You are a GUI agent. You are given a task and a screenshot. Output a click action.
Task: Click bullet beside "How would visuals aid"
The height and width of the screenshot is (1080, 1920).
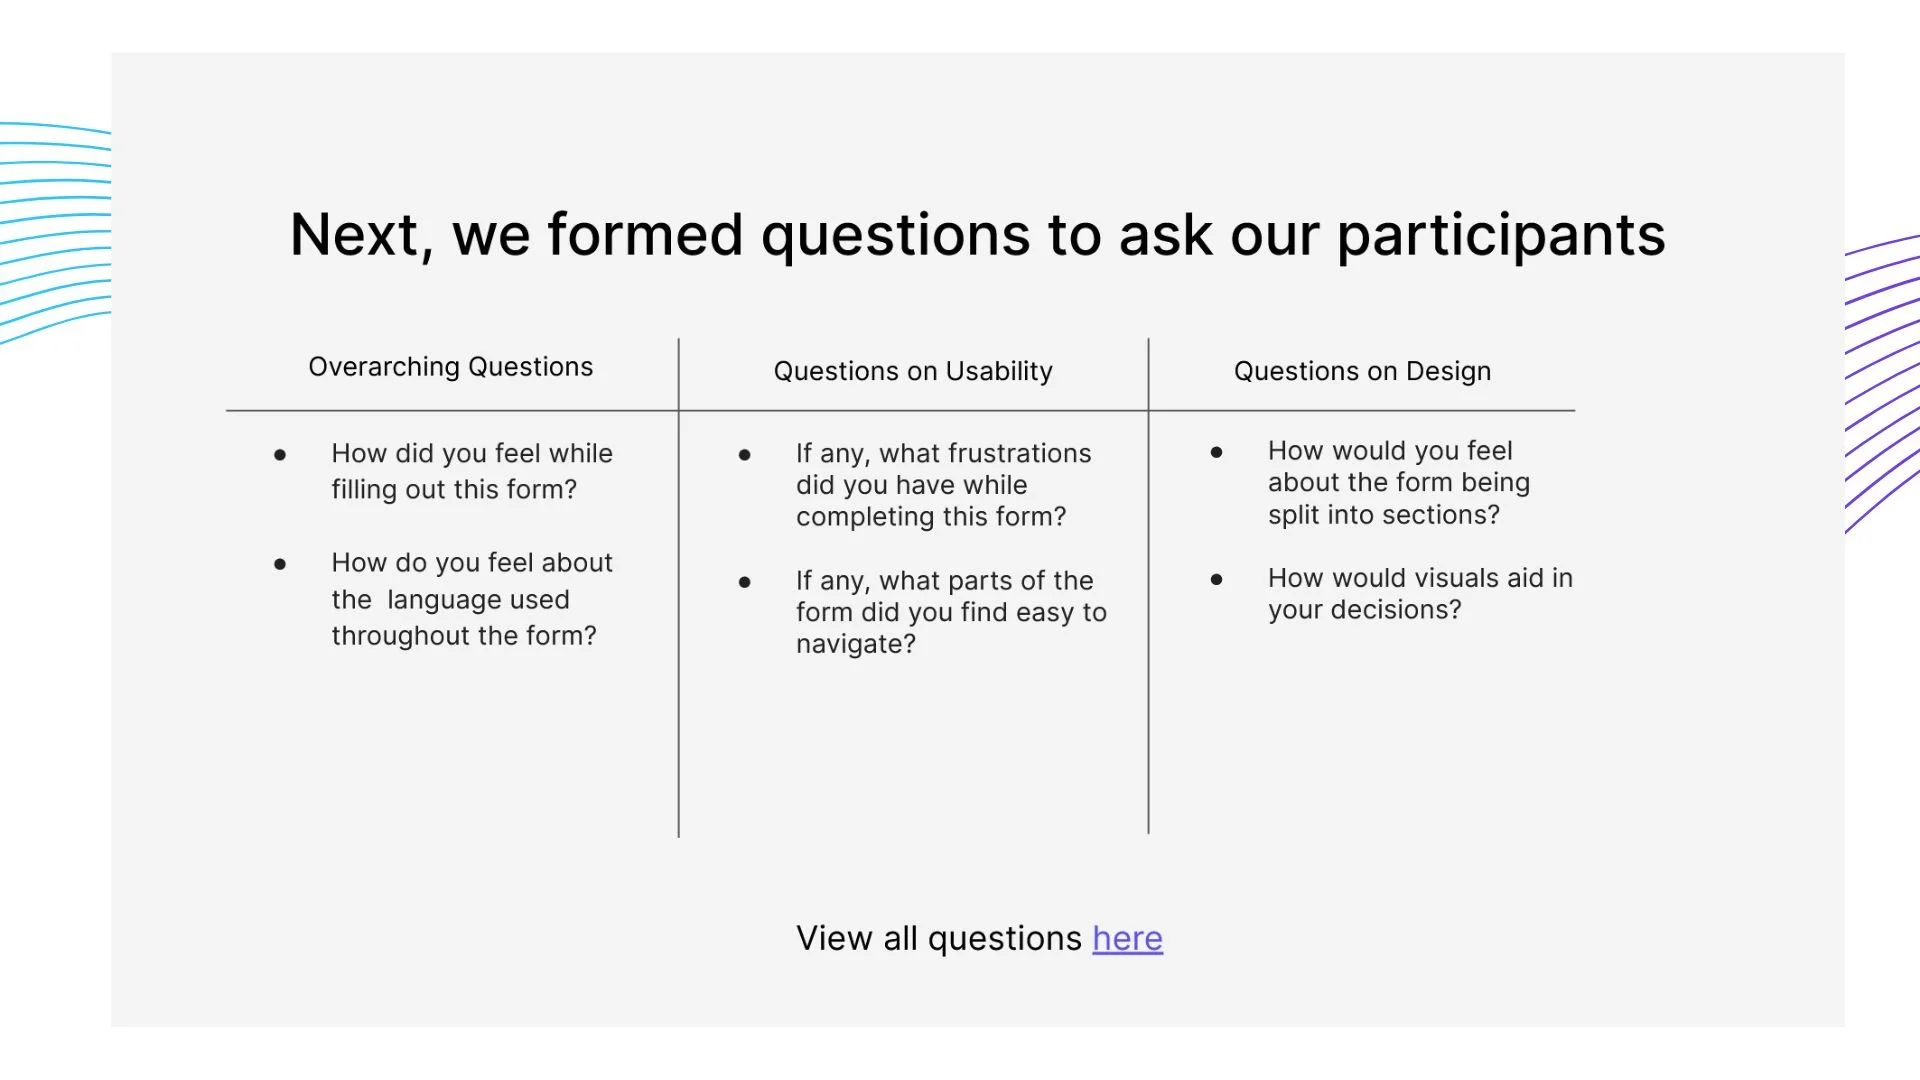click(x=1216, y=579)
